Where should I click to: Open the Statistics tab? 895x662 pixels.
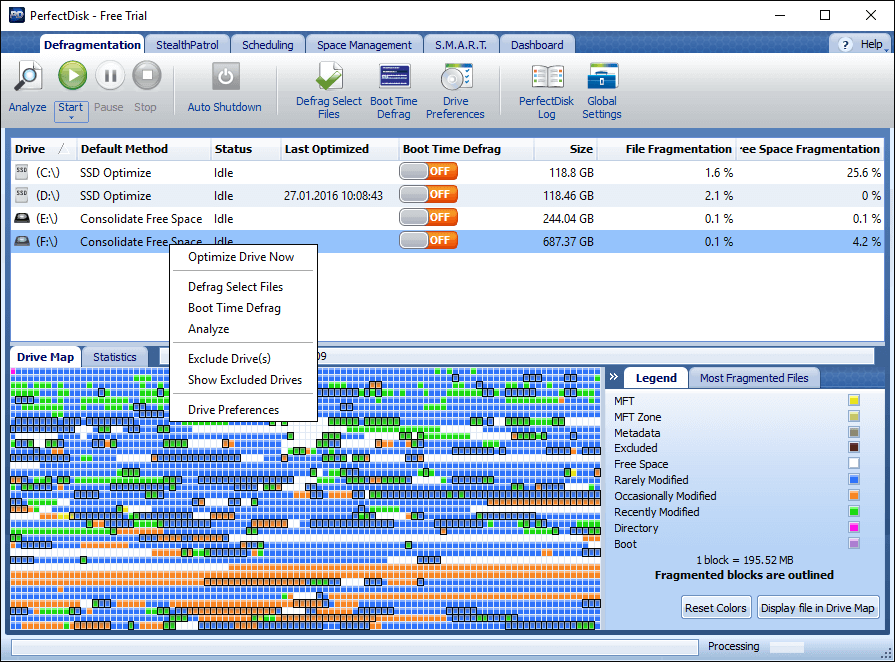coord(115,357)
